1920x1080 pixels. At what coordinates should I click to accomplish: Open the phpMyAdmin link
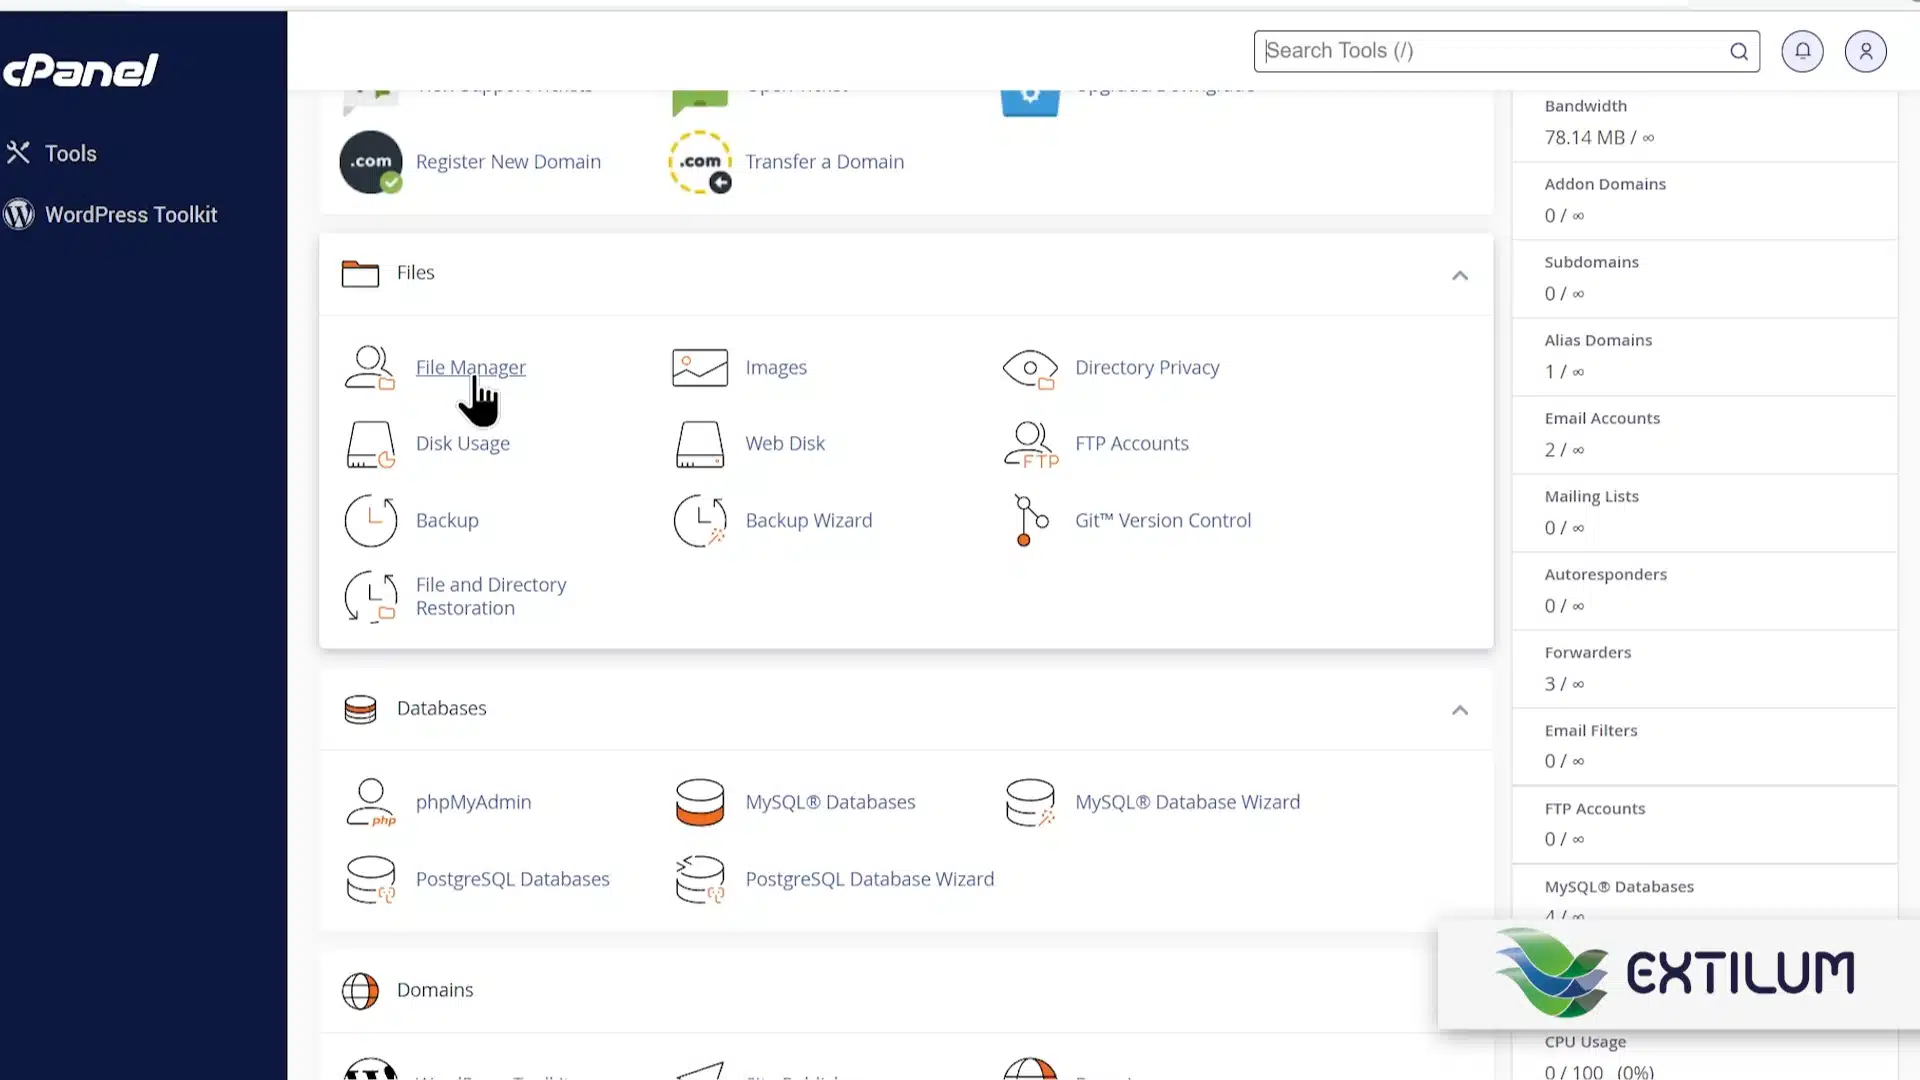473,803
